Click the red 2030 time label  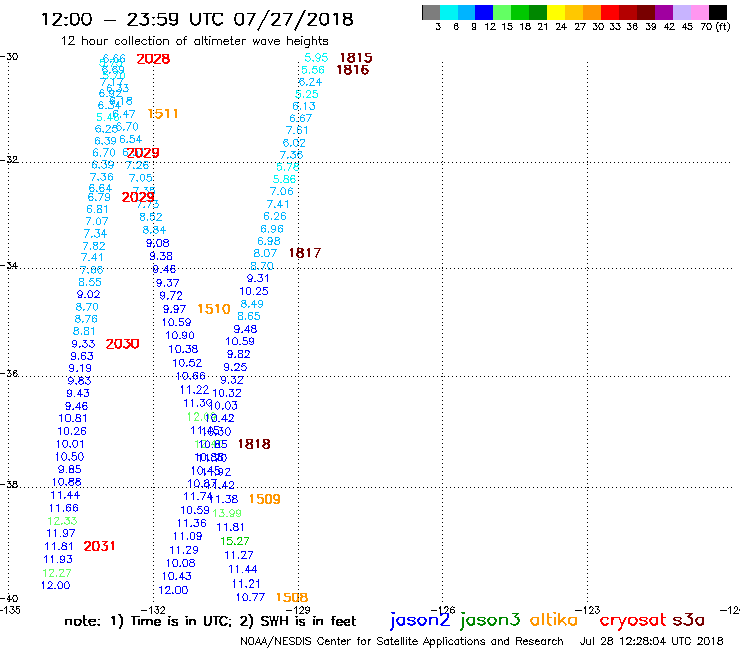[x=122, y=344]
